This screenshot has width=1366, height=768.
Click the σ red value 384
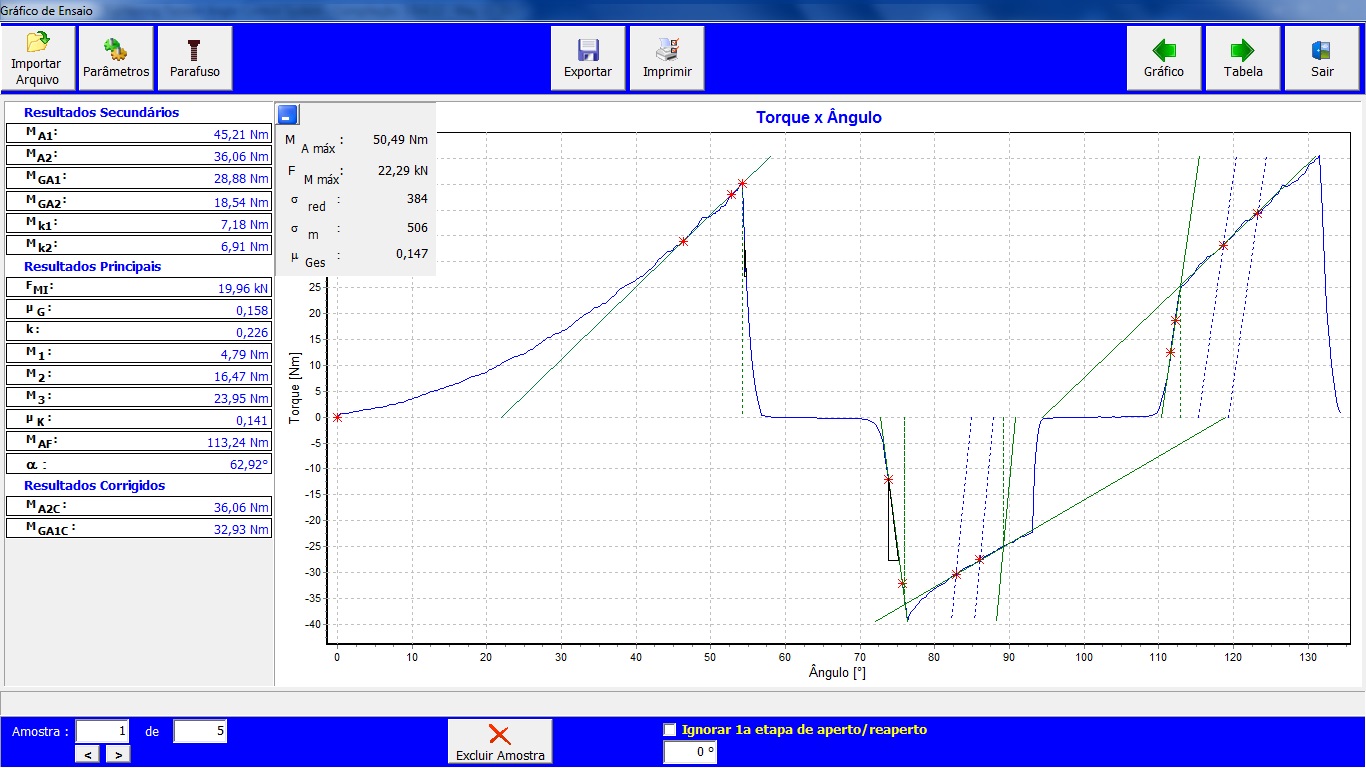coord(417,199)
